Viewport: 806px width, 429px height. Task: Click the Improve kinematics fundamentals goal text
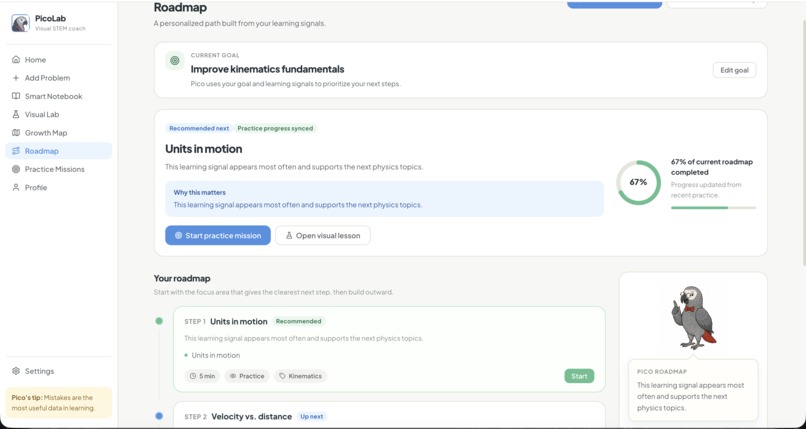click(267, 69)
